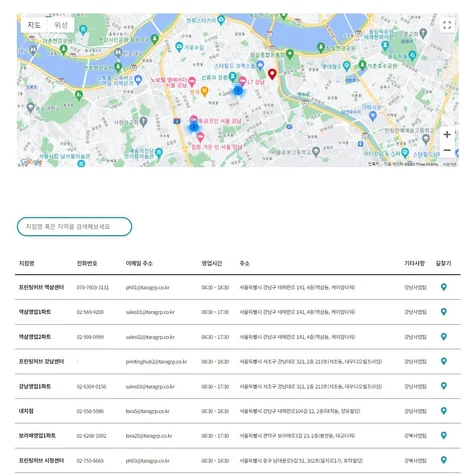This screenshot has height=476, width=476.
Task: Select the dark red location marker on map
Action: pos(272,74)
